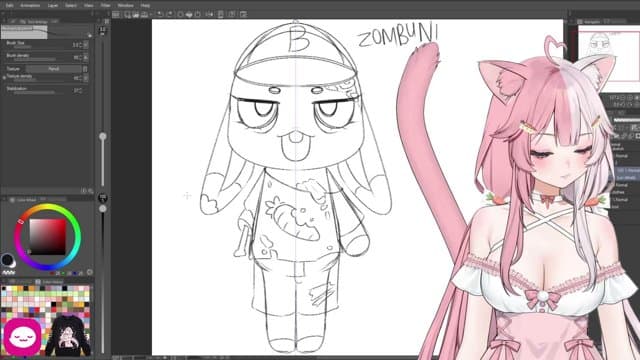Open the Layer menu
This screenshot has width=640, height=360.
pyautogui.click(x=53, y=6)
